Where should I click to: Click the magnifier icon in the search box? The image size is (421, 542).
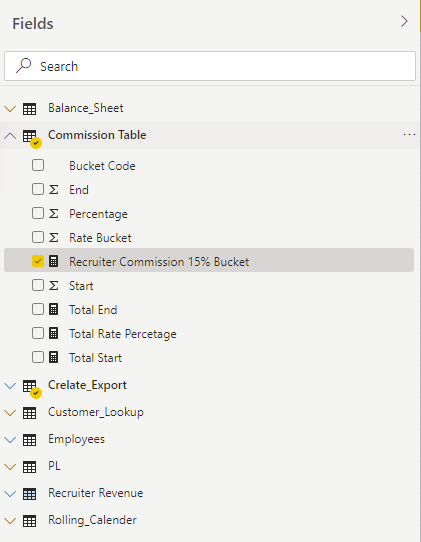click(x=24, y=65)
